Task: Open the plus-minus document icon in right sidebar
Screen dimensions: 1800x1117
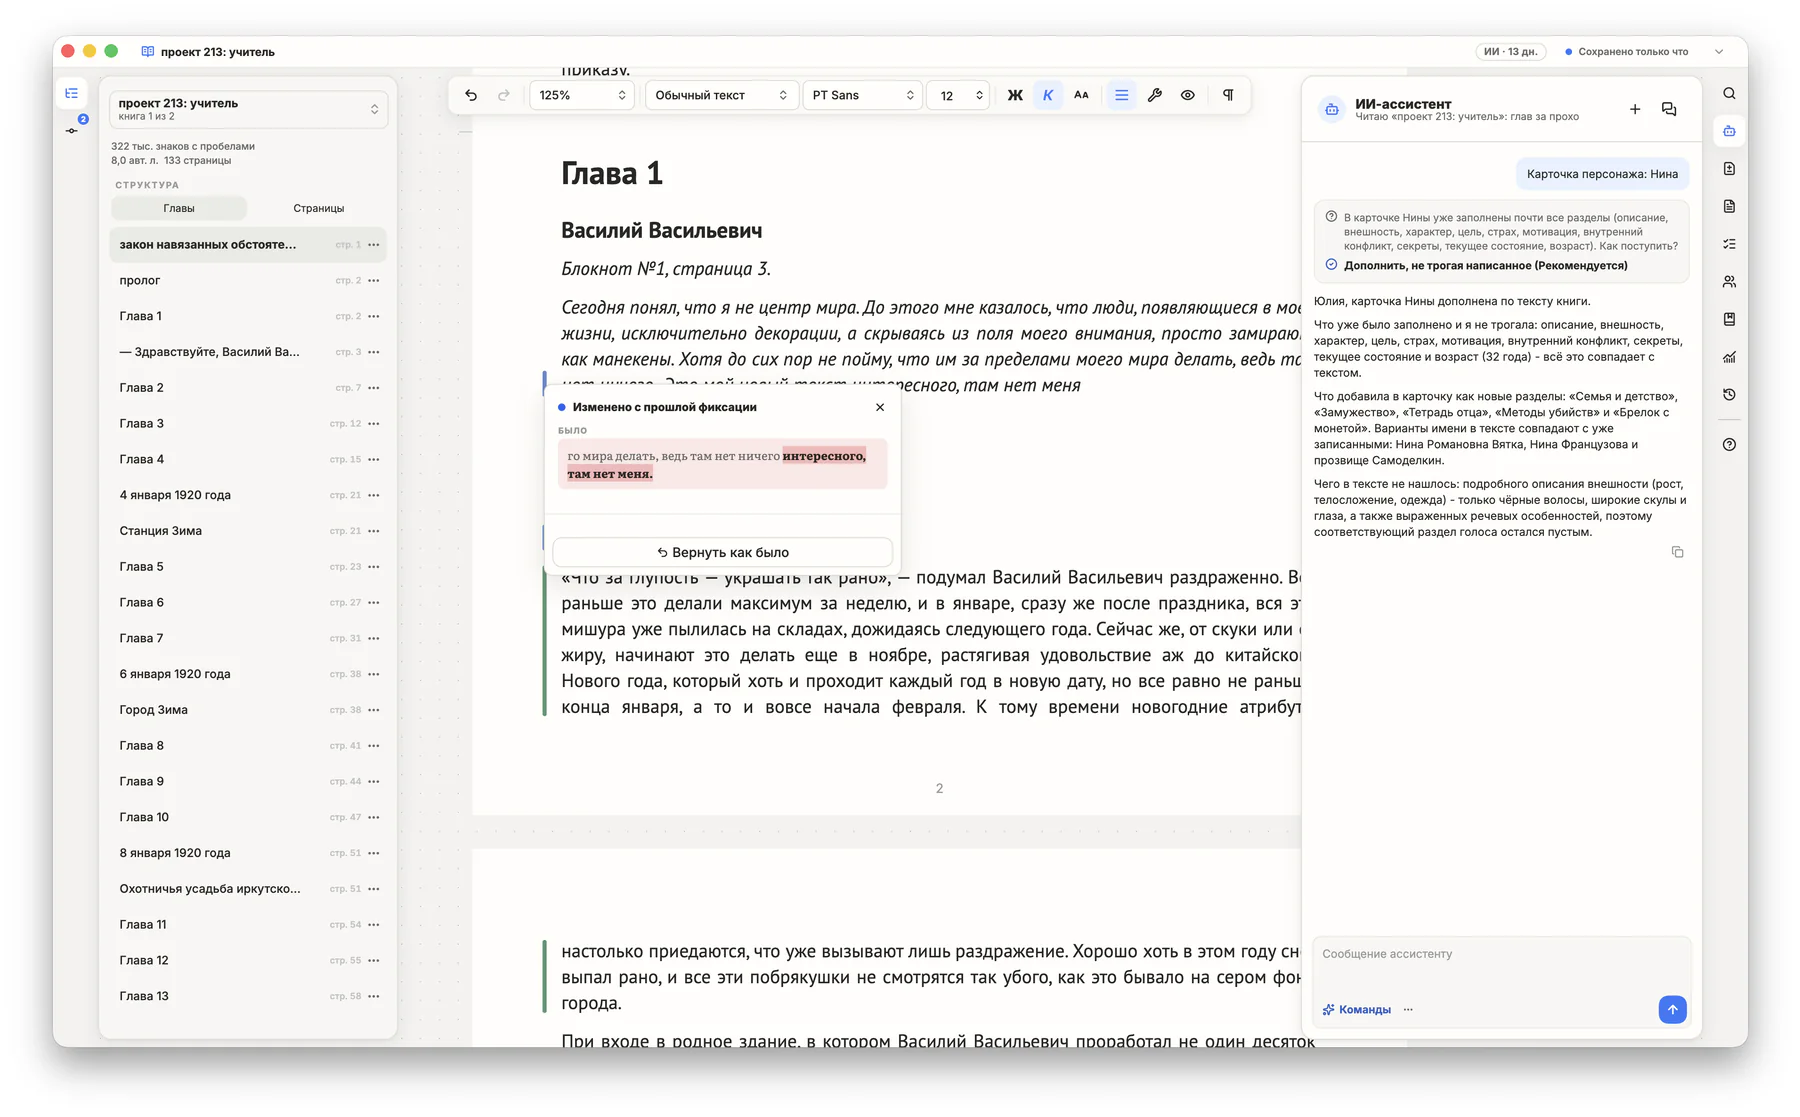Action: 1729,169
